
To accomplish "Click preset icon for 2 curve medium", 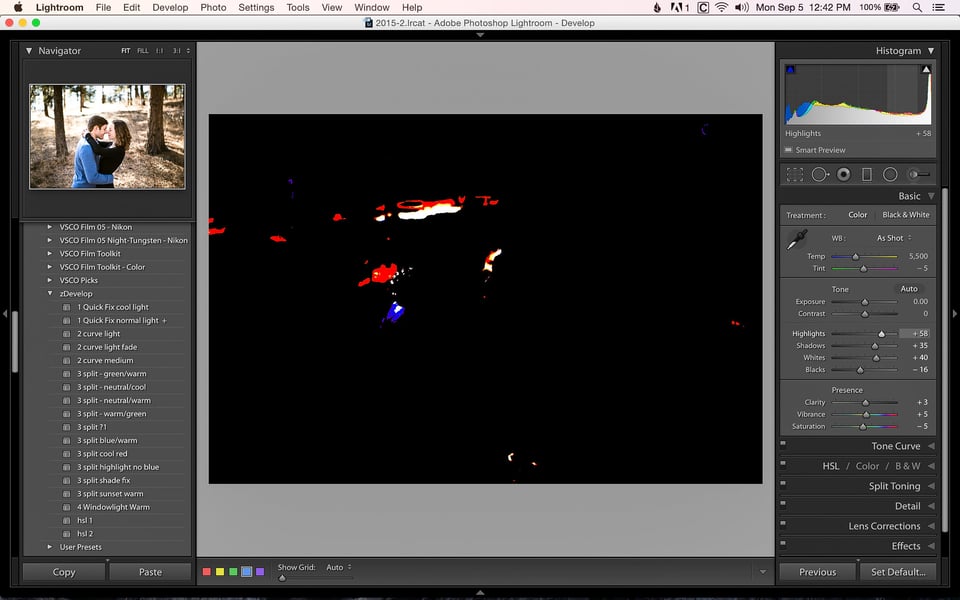I will [66, 361].
